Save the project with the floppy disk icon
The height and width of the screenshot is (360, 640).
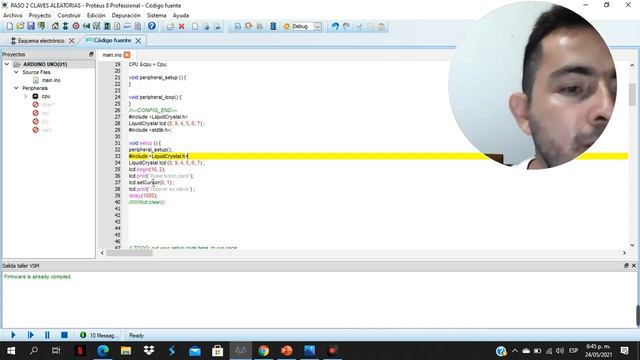(x=31, y=27)
